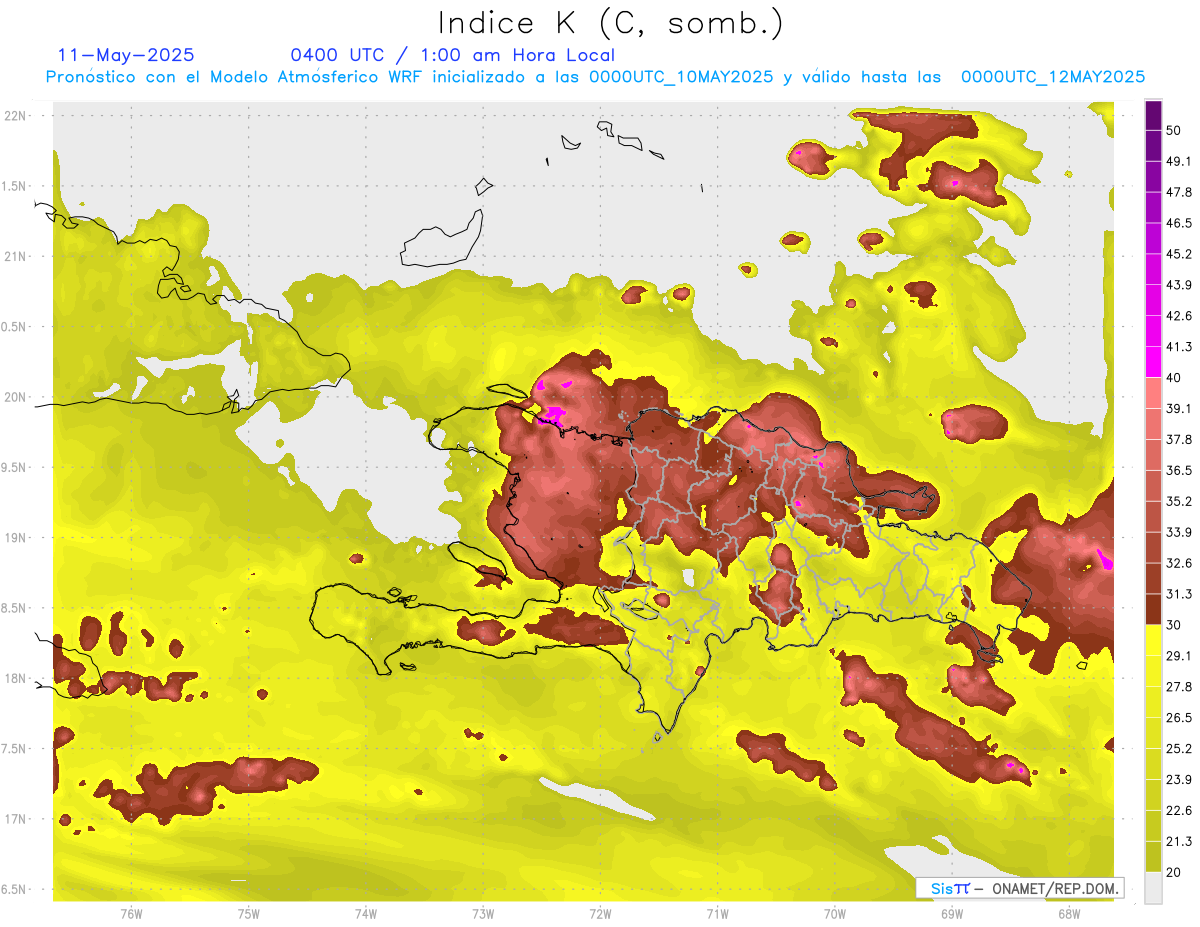Click the '49.1' color scale value
This screenshot has width=1200, height=927.
click(x=1179, y=161)
